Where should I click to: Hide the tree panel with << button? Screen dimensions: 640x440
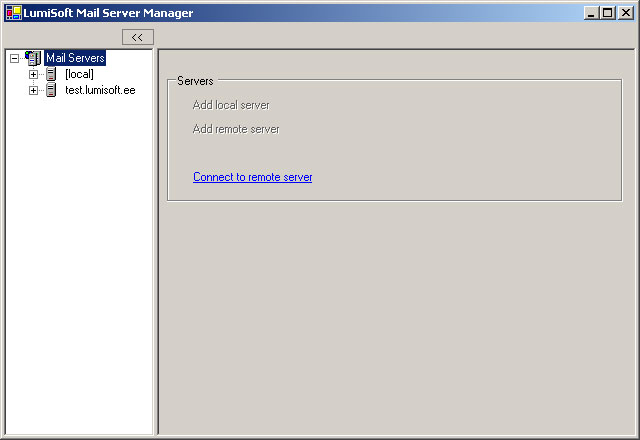[x=137, y=37]
